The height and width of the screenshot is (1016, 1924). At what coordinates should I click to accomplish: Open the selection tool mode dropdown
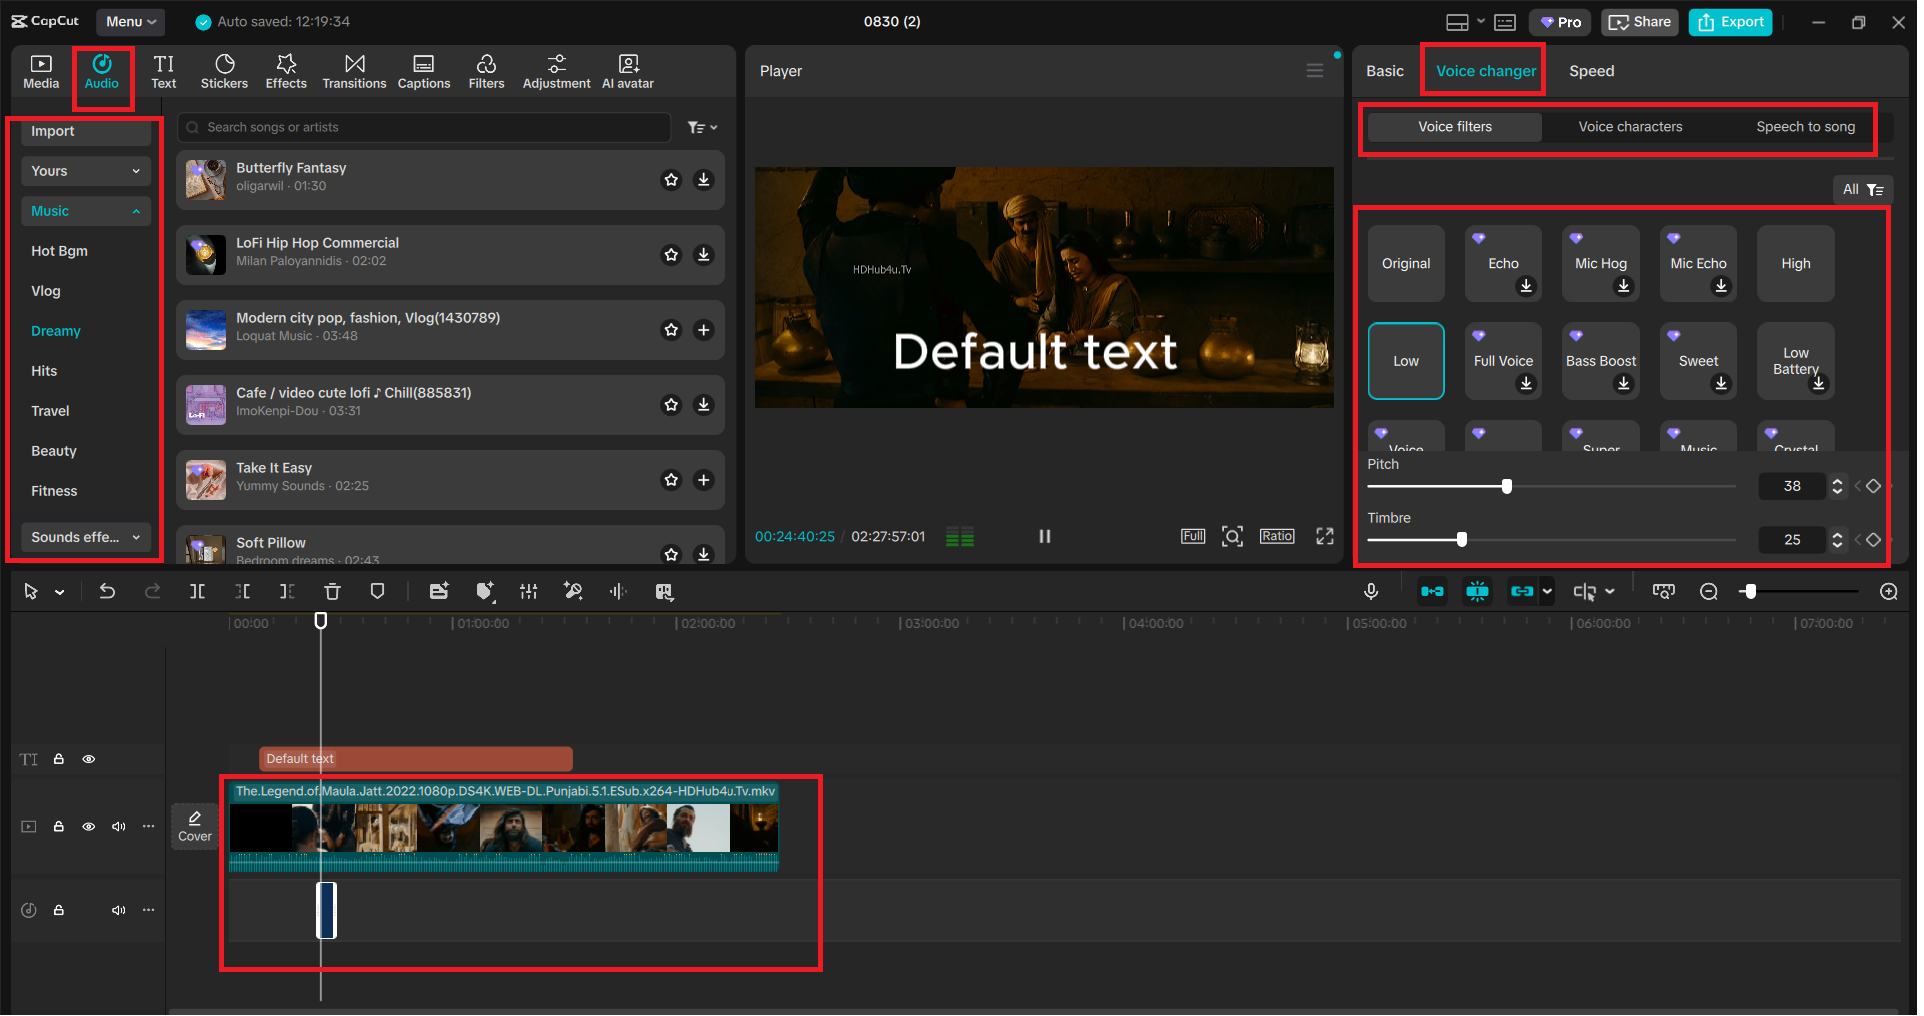tap(60, 593)
